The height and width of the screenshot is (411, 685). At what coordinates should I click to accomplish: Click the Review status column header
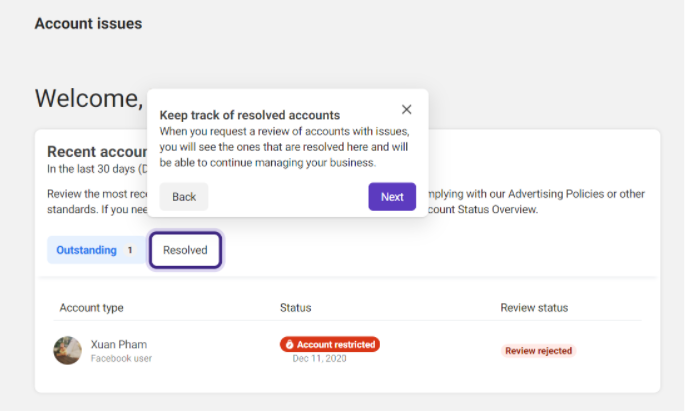tap(534, 307)
